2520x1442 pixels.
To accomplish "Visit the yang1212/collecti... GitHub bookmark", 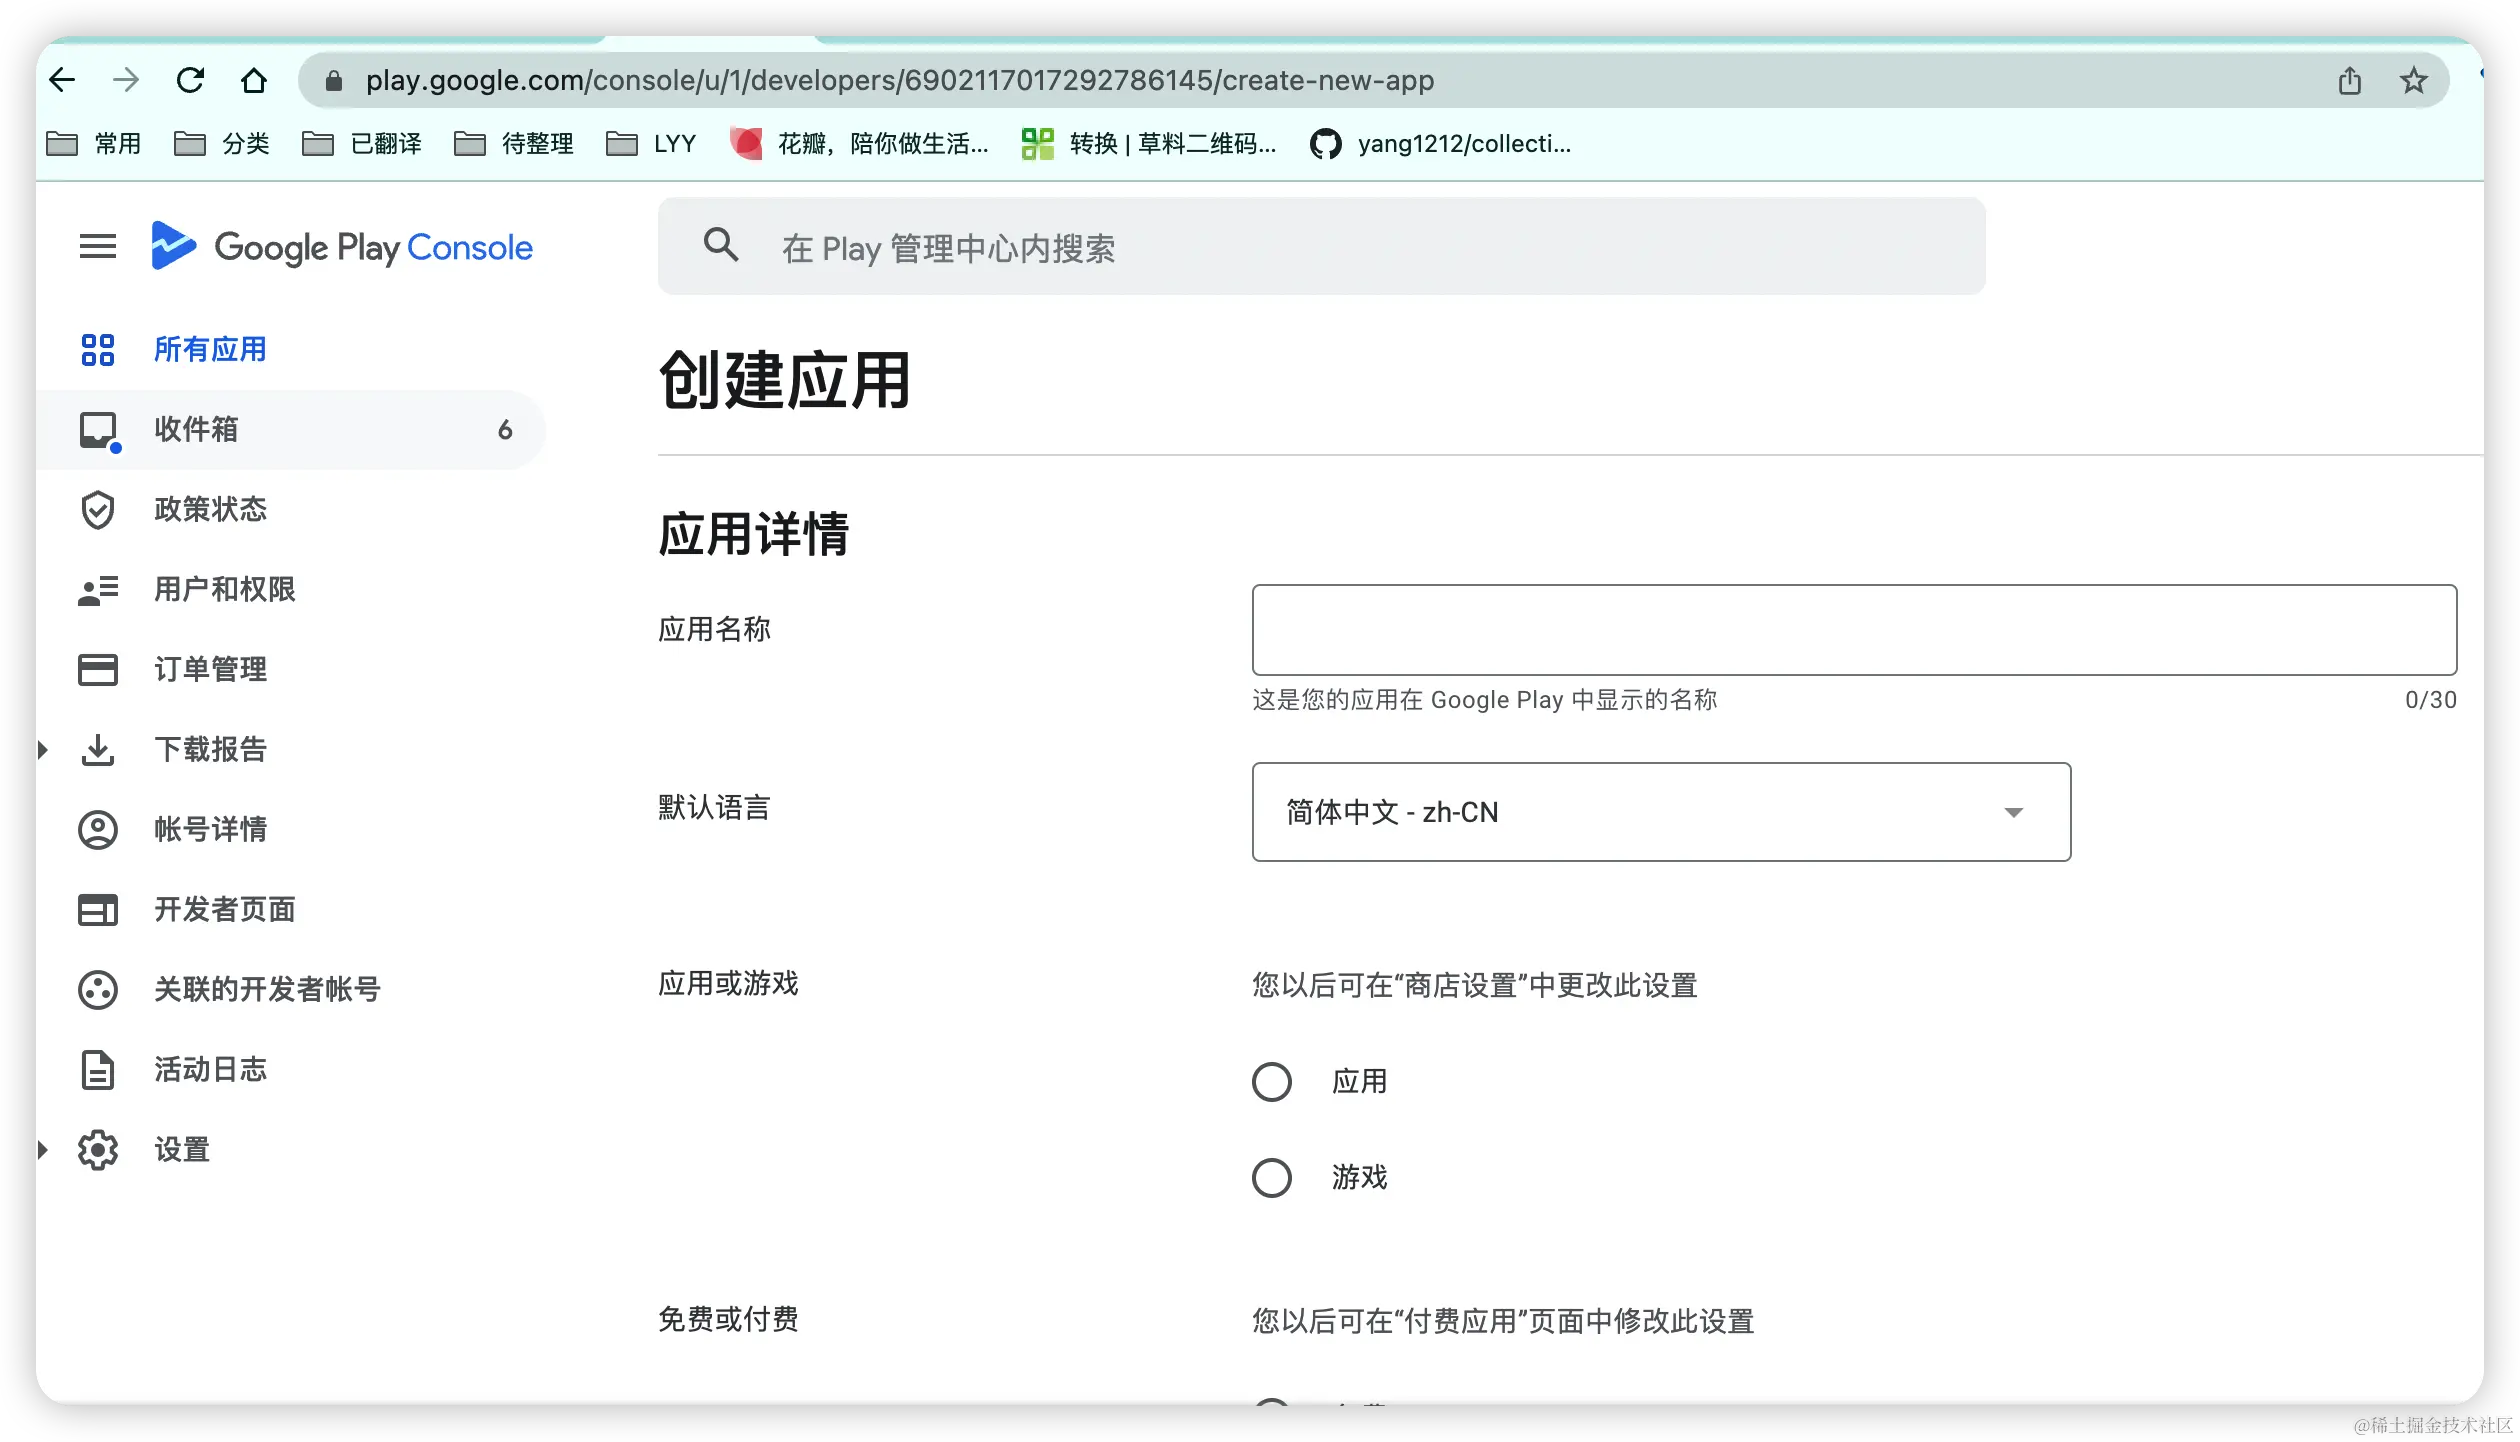I will pos(1440,144).
